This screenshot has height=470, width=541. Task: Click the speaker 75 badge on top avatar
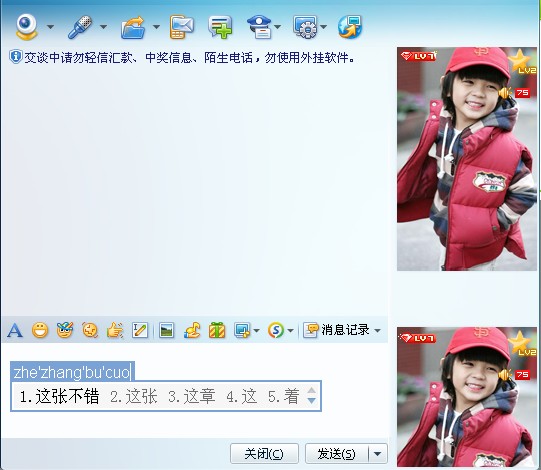[x=514, y=93]
